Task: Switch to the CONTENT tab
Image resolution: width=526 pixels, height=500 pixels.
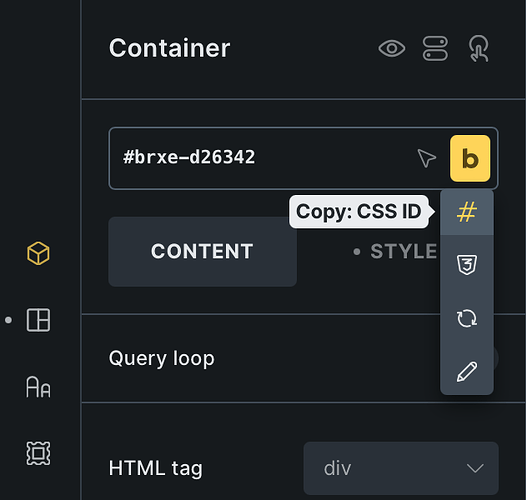Action: click(x=202, y=251)
